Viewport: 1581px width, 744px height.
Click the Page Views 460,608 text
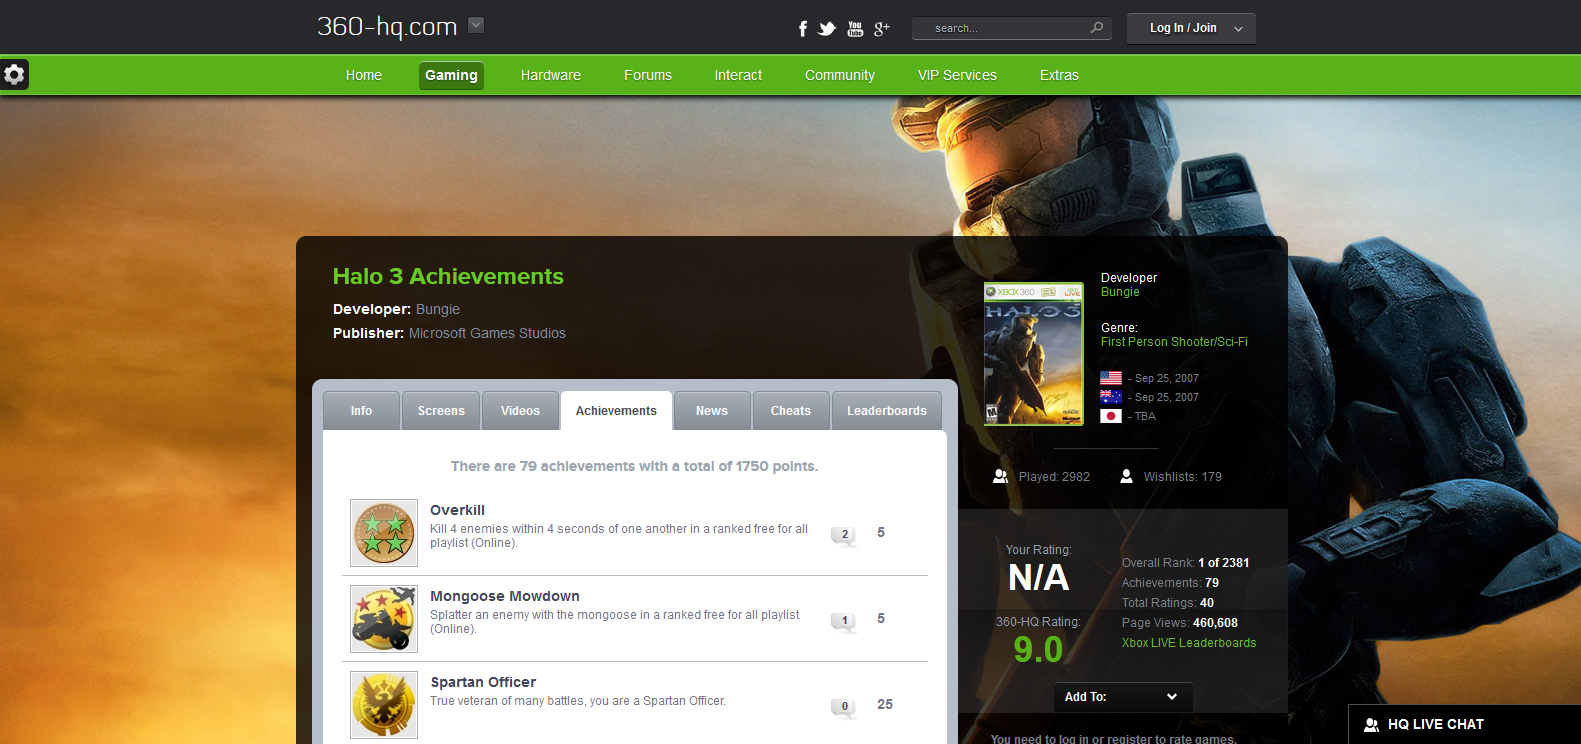(1180, 623)
